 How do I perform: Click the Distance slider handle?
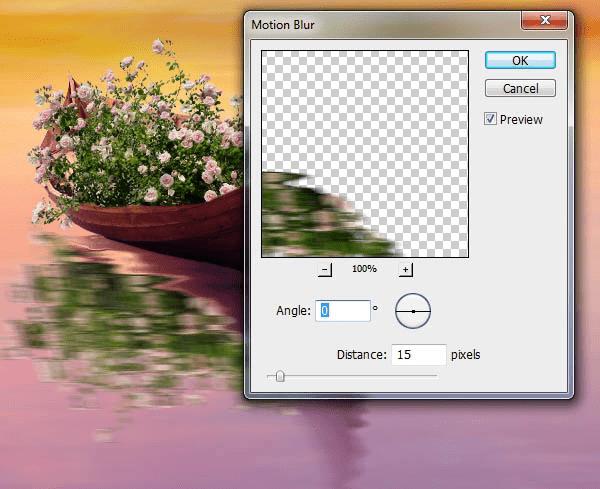[280, 377]
